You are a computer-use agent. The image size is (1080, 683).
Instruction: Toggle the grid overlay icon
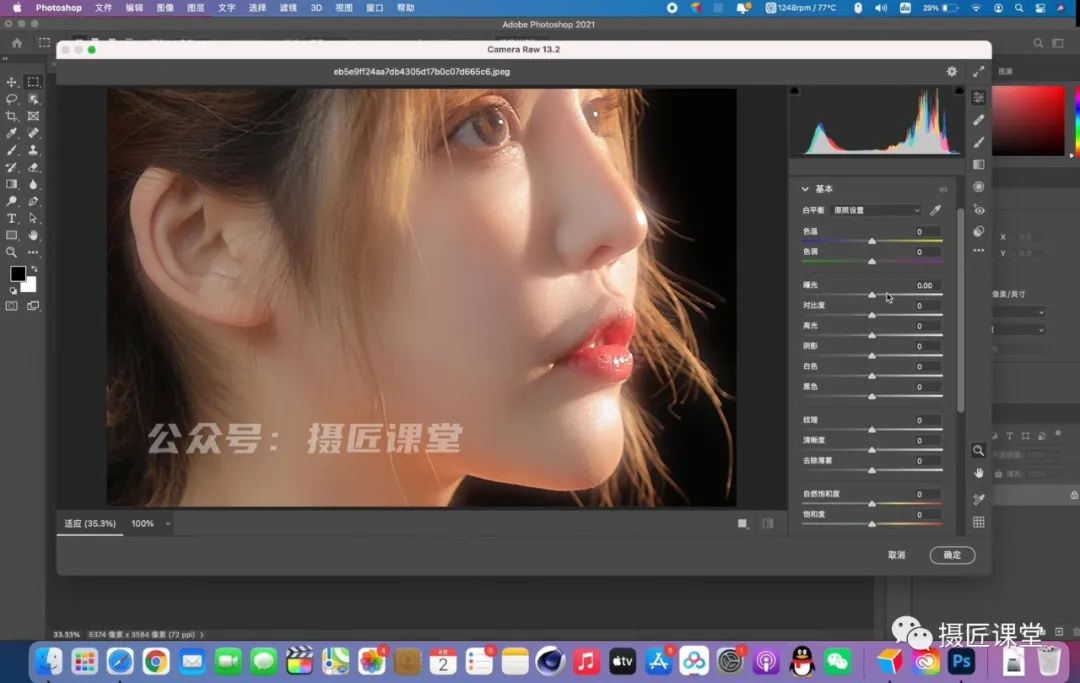point(978,522)
